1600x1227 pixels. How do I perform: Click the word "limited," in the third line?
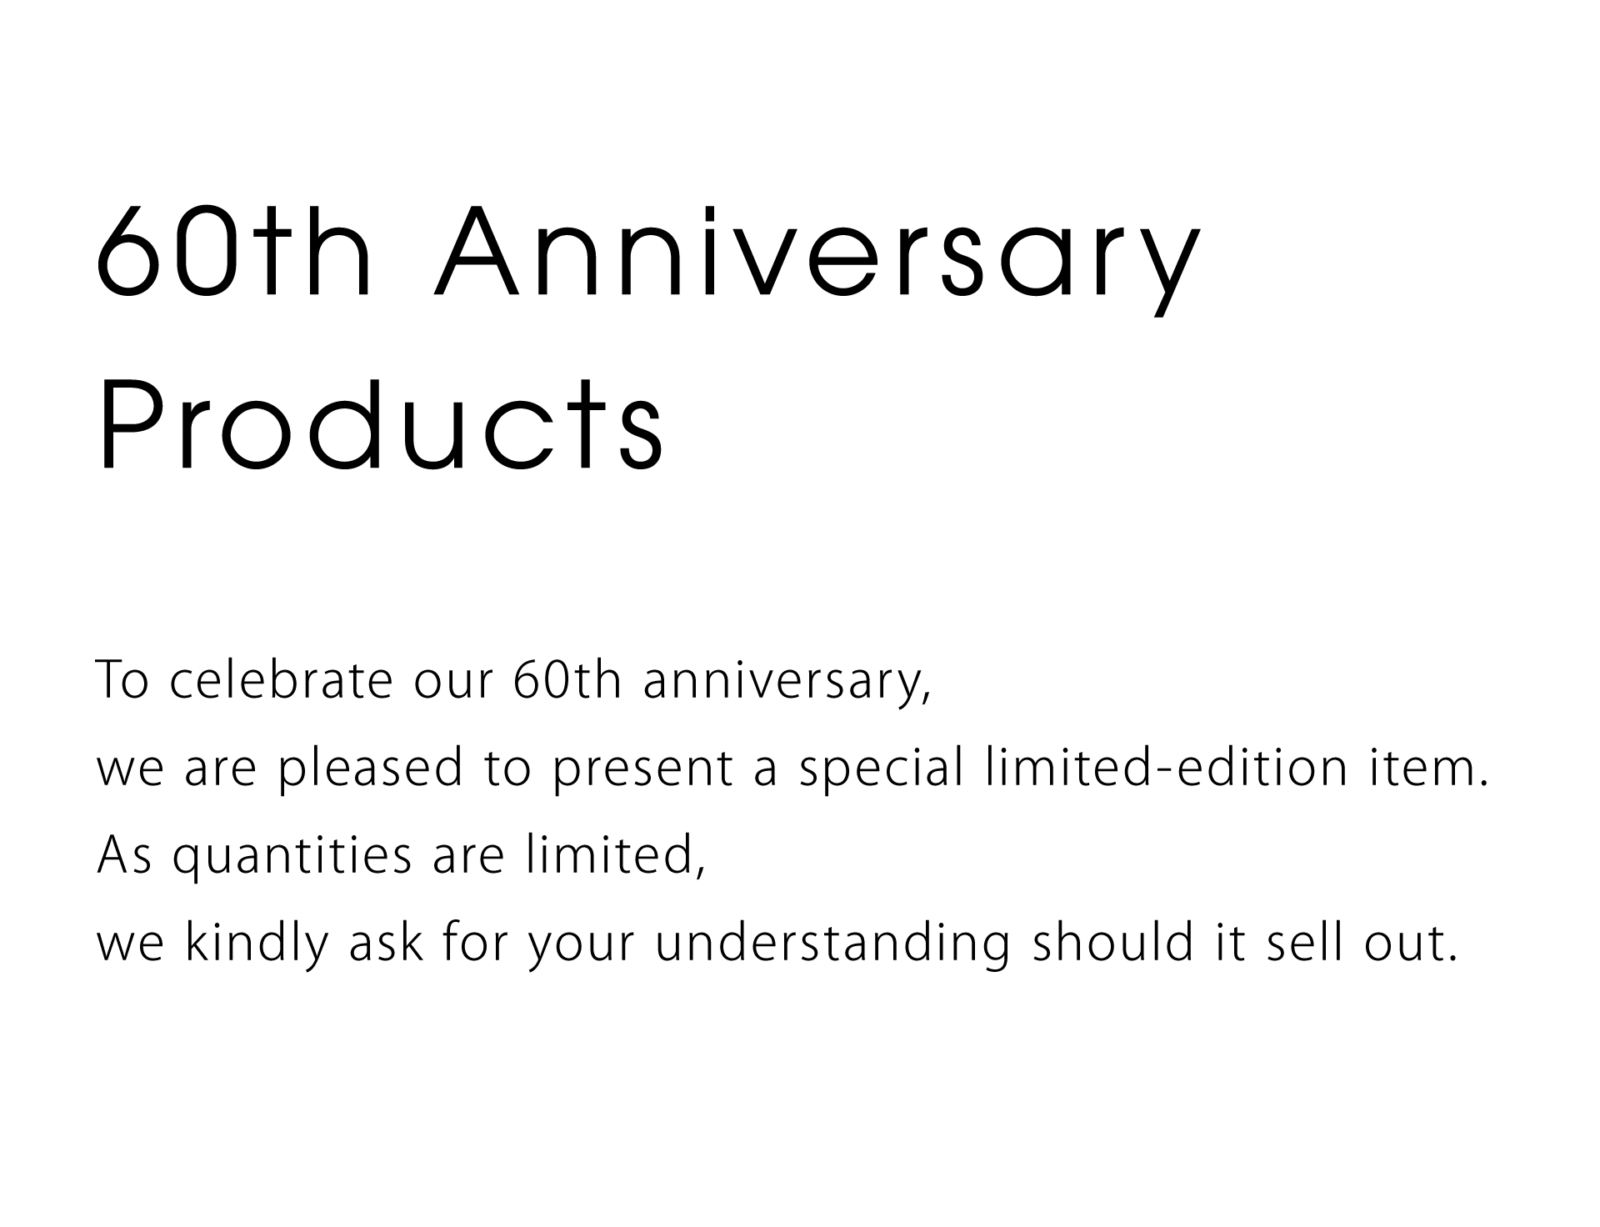[615, 855]
